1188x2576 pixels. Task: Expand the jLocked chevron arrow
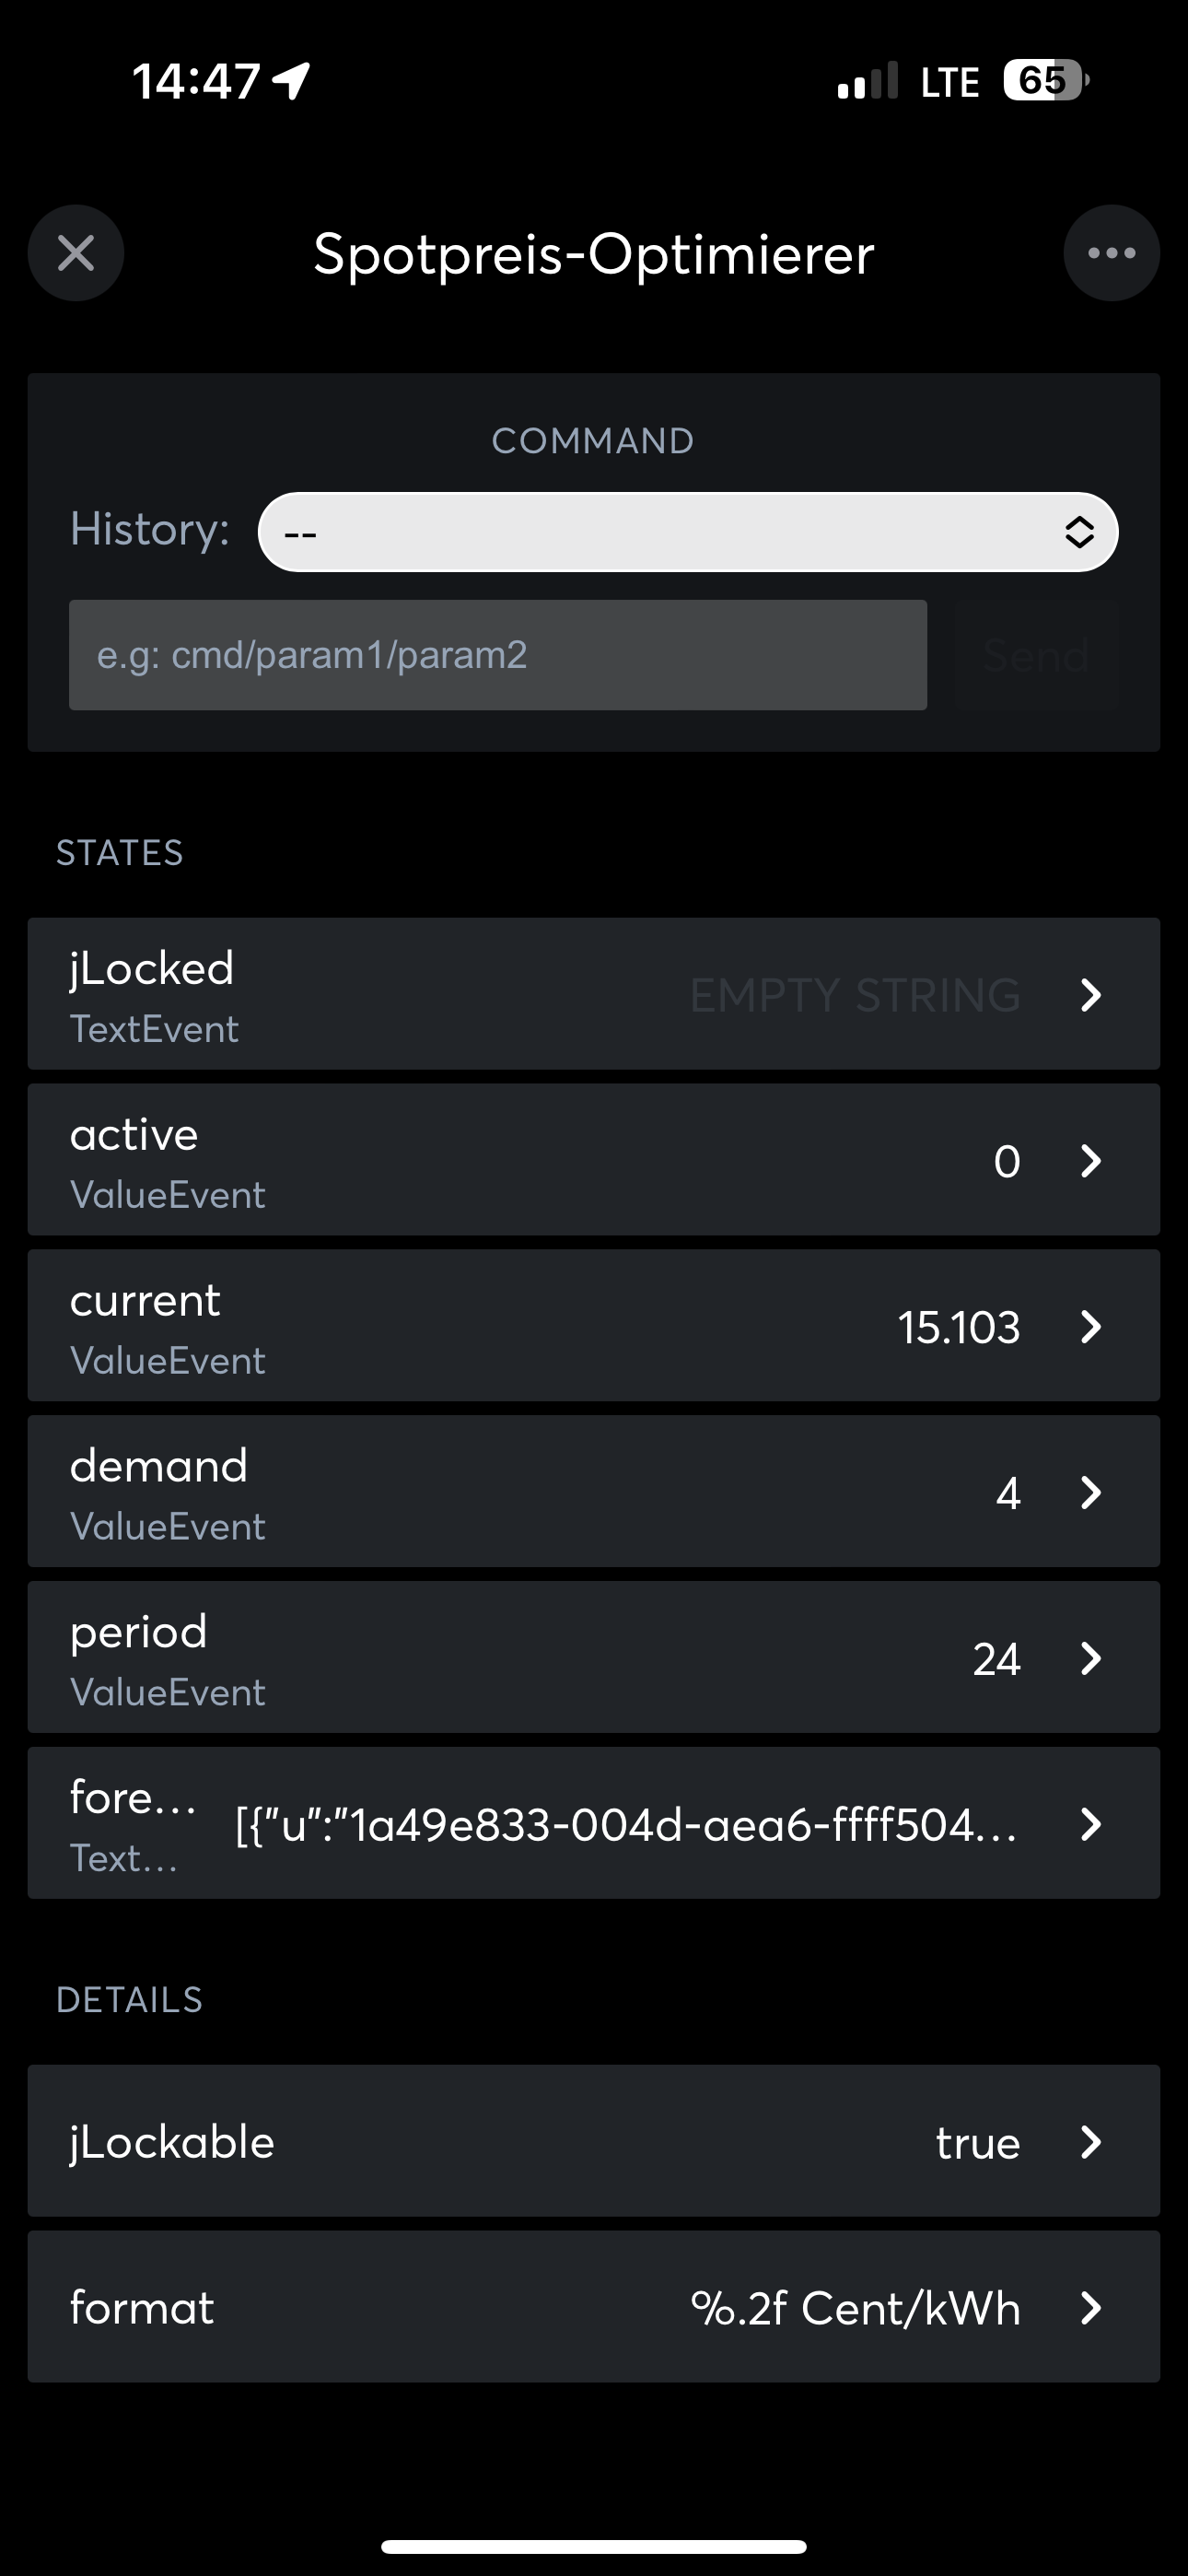coord(1091,995)
